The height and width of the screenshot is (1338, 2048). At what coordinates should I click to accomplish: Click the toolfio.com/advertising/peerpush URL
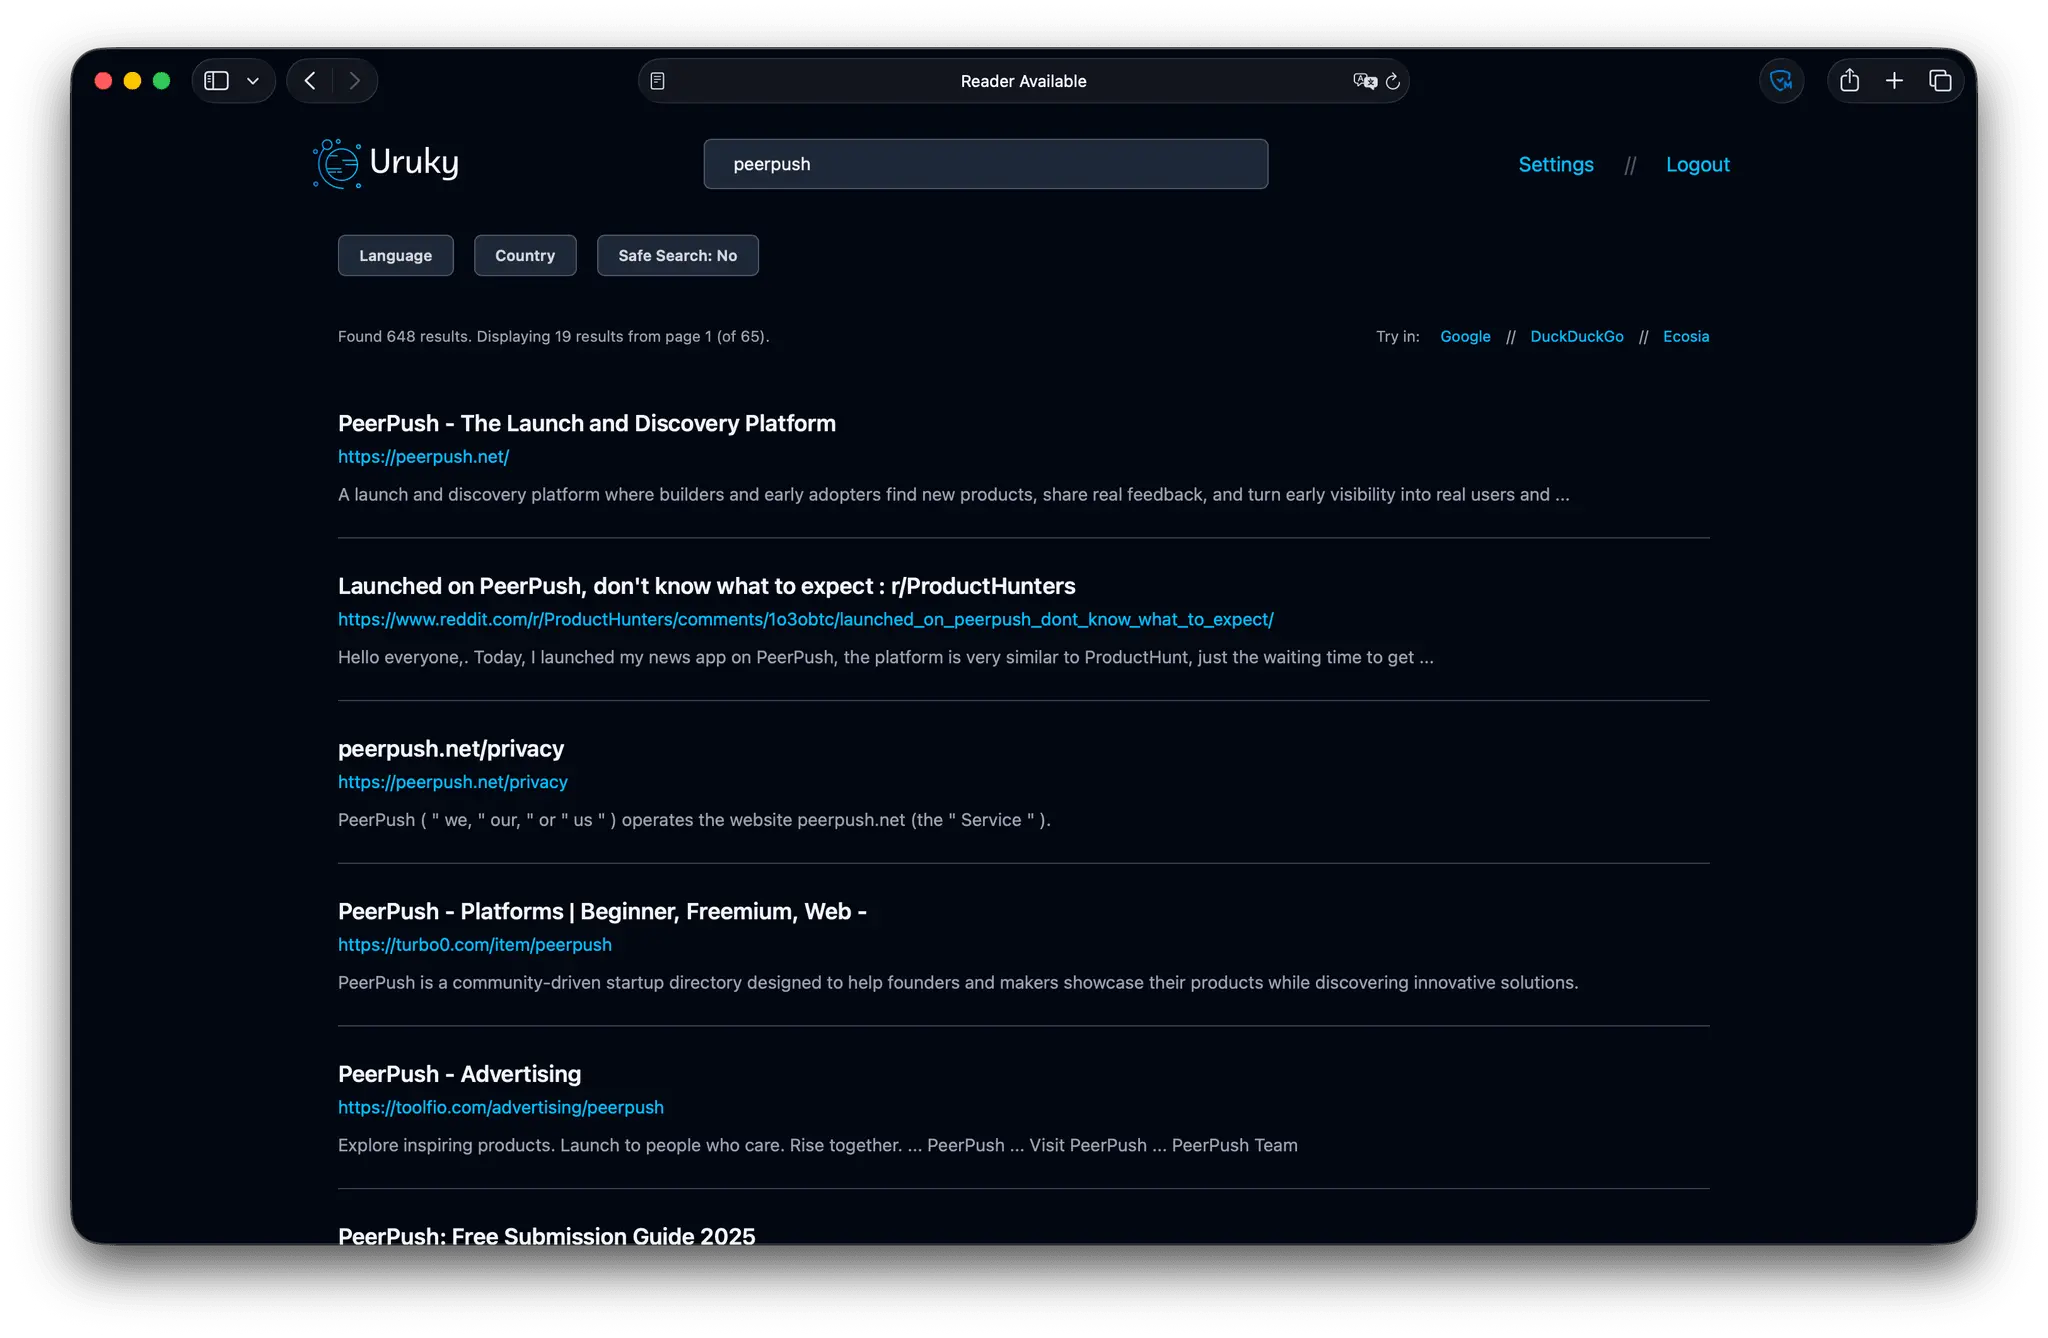coord(500,1108)
